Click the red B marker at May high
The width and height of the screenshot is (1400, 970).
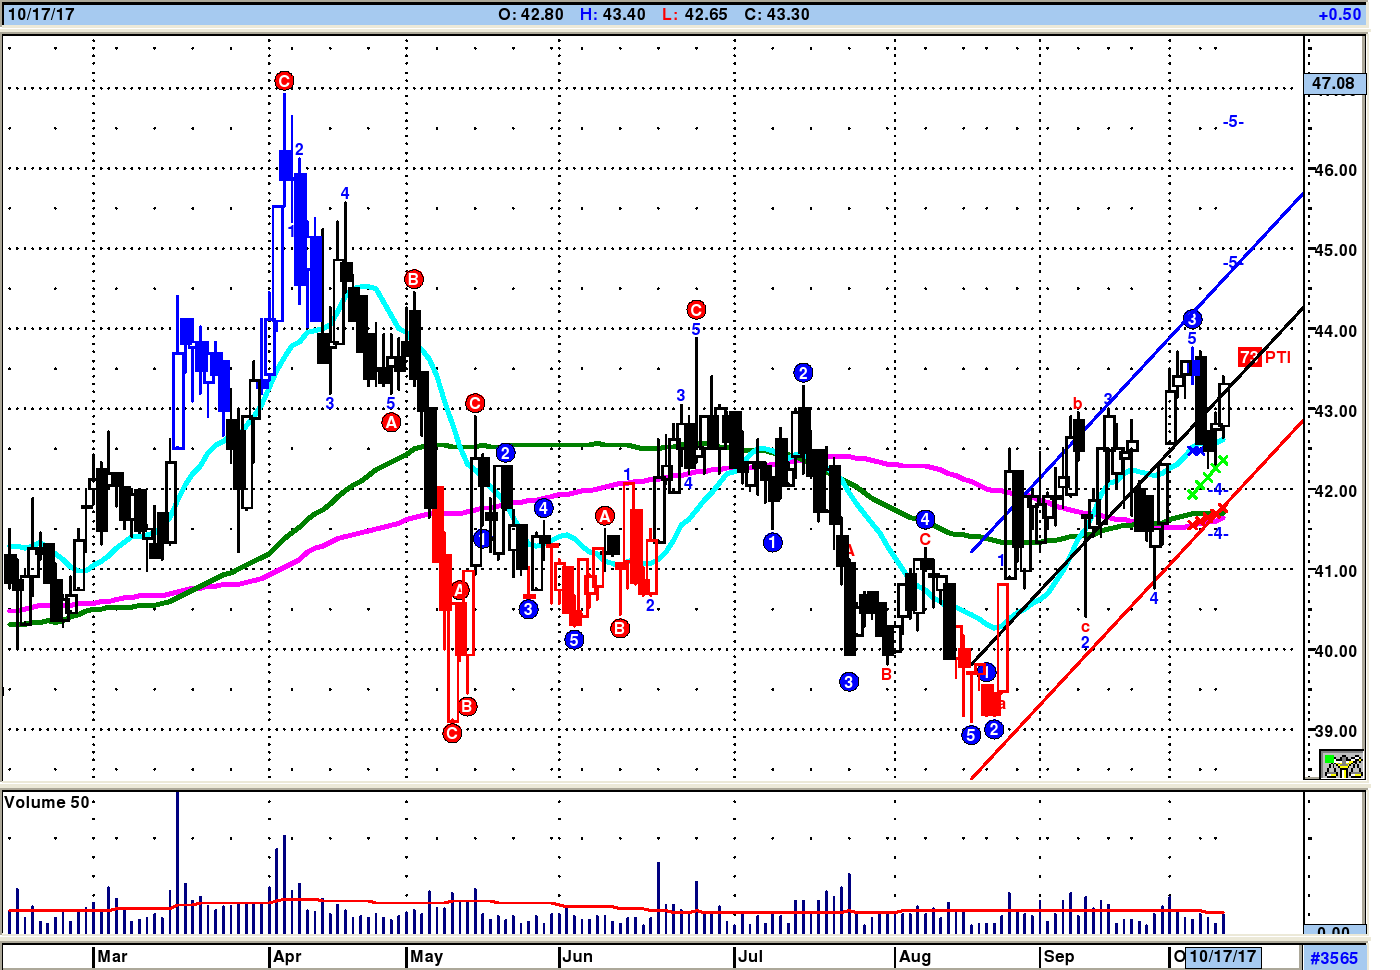414,279
